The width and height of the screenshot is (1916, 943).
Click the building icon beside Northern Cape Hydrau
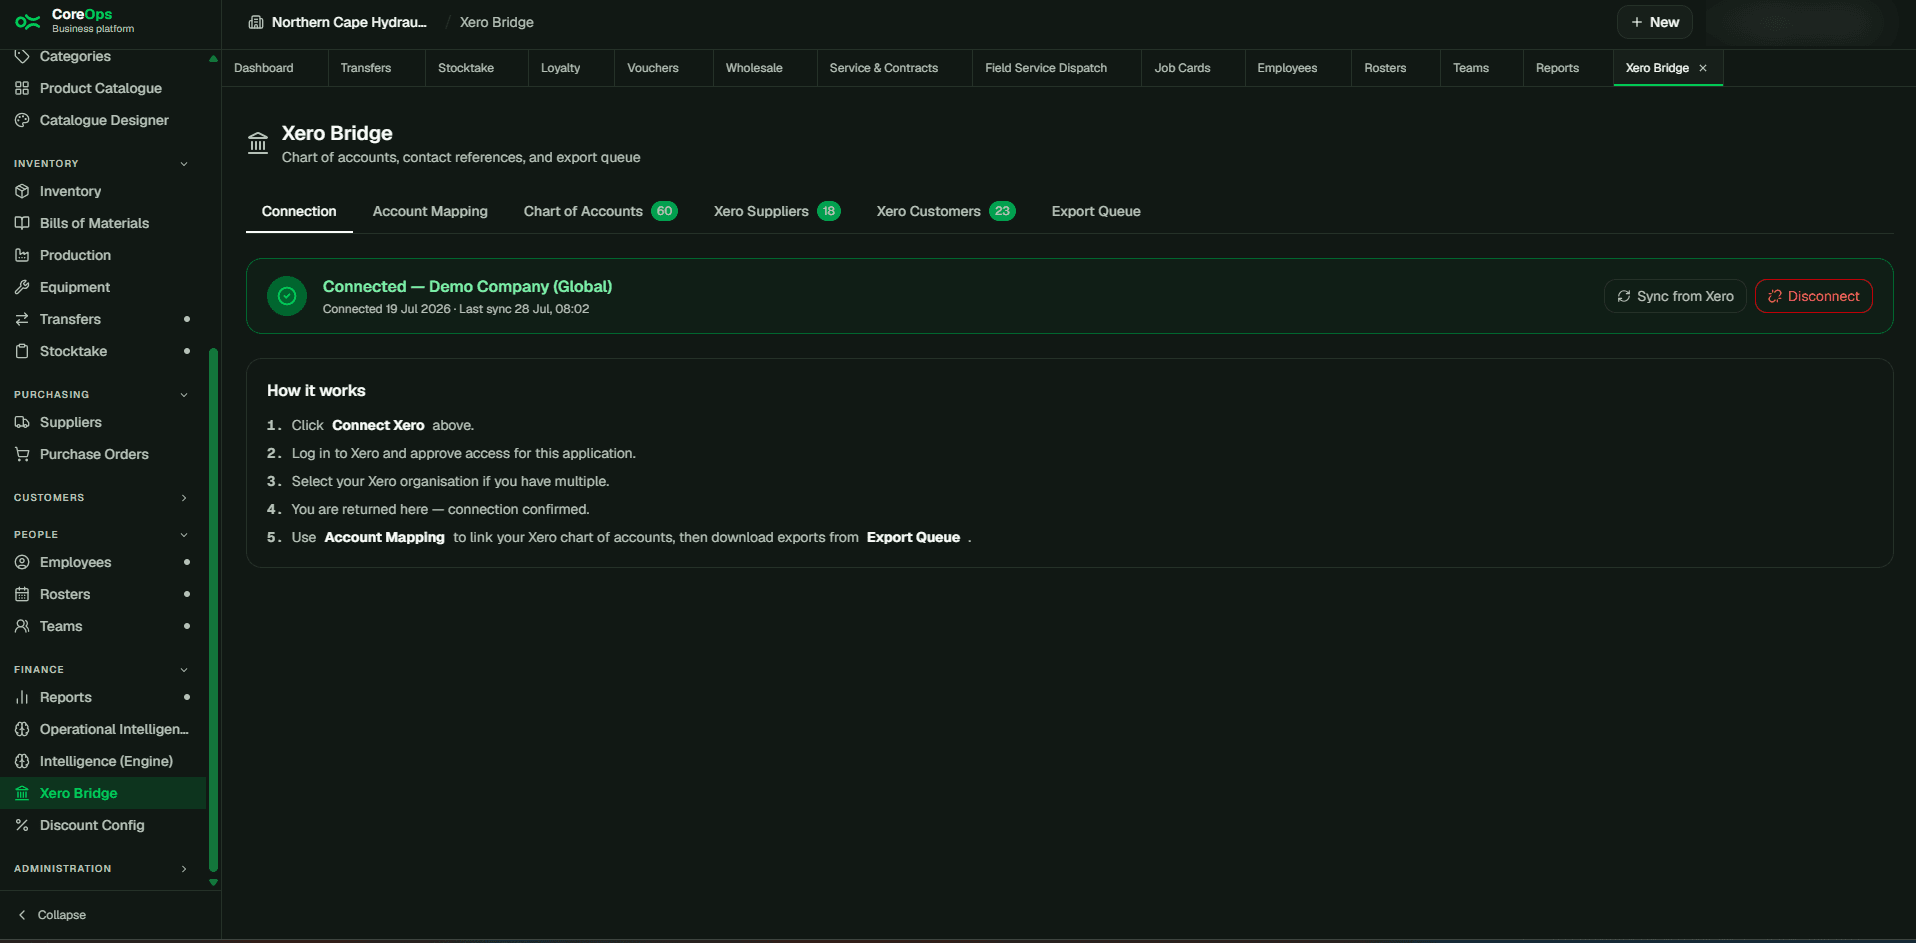(256, 22)
